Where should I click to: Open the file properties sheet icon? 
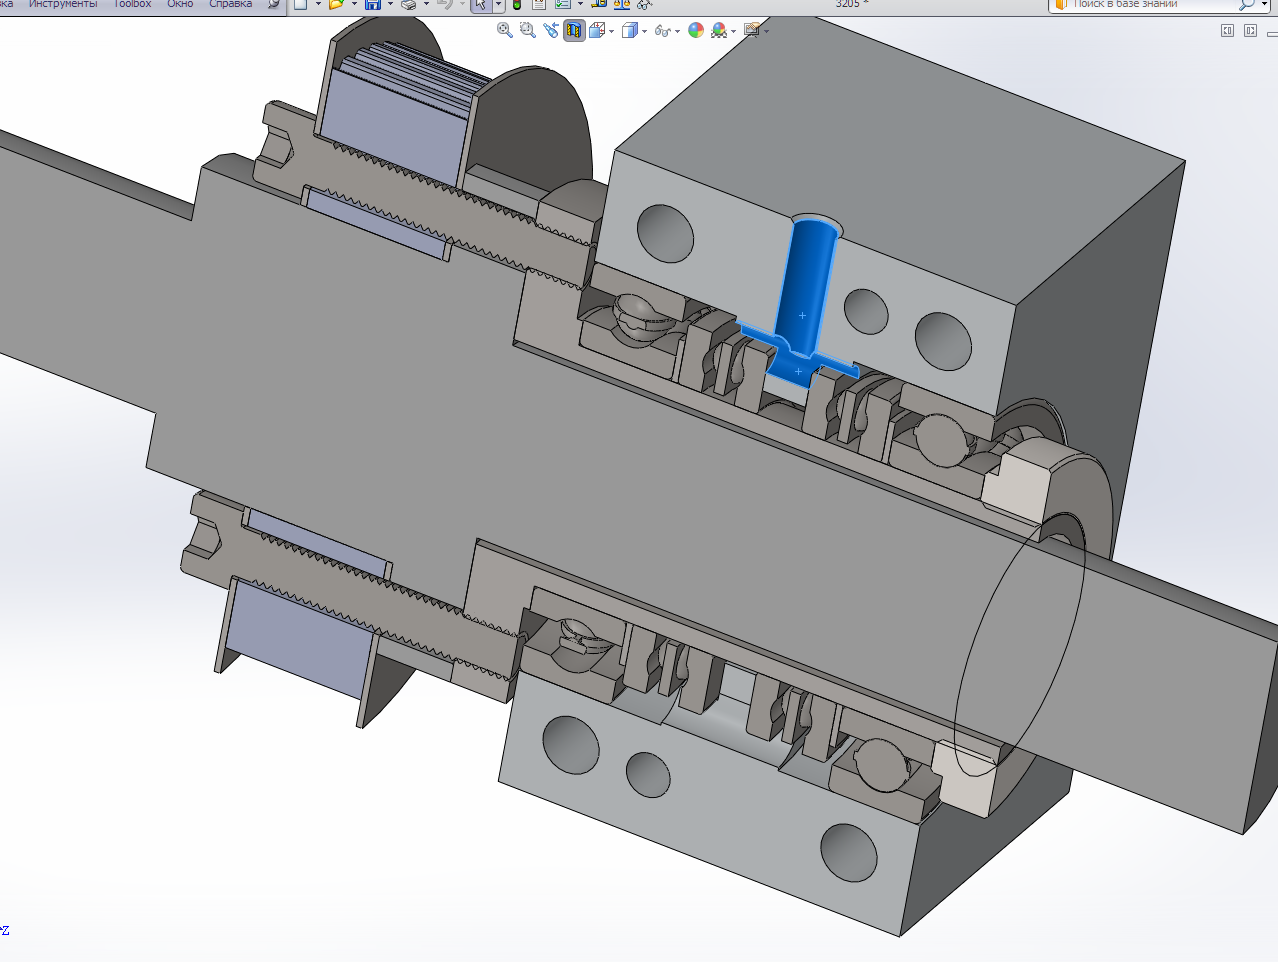pos(539,4)
